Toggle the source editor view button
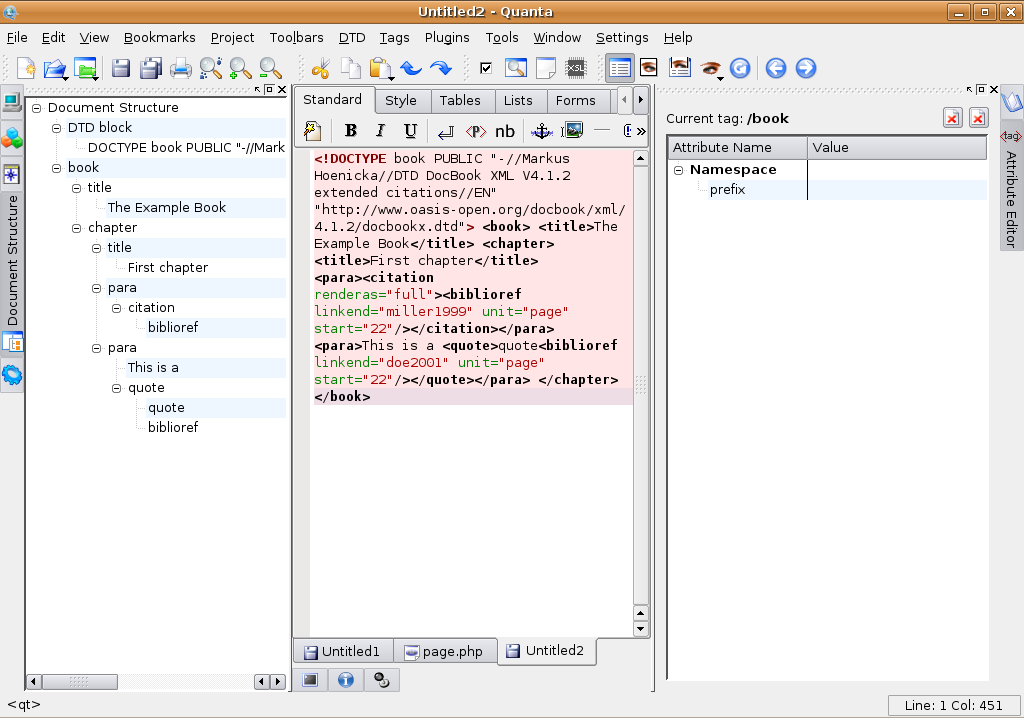 [619, 68]
